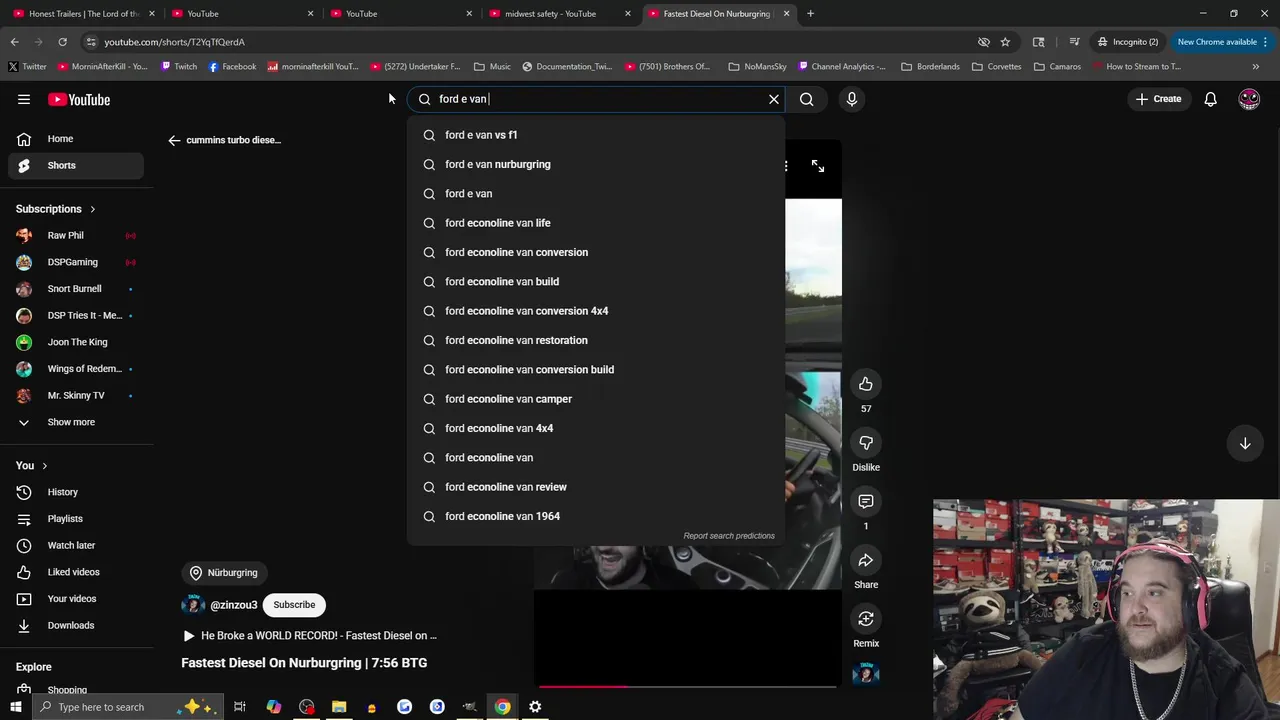The width and height of the screenshot is (1280, 720).
Task: Open watch History
Action: click(75, 492)
